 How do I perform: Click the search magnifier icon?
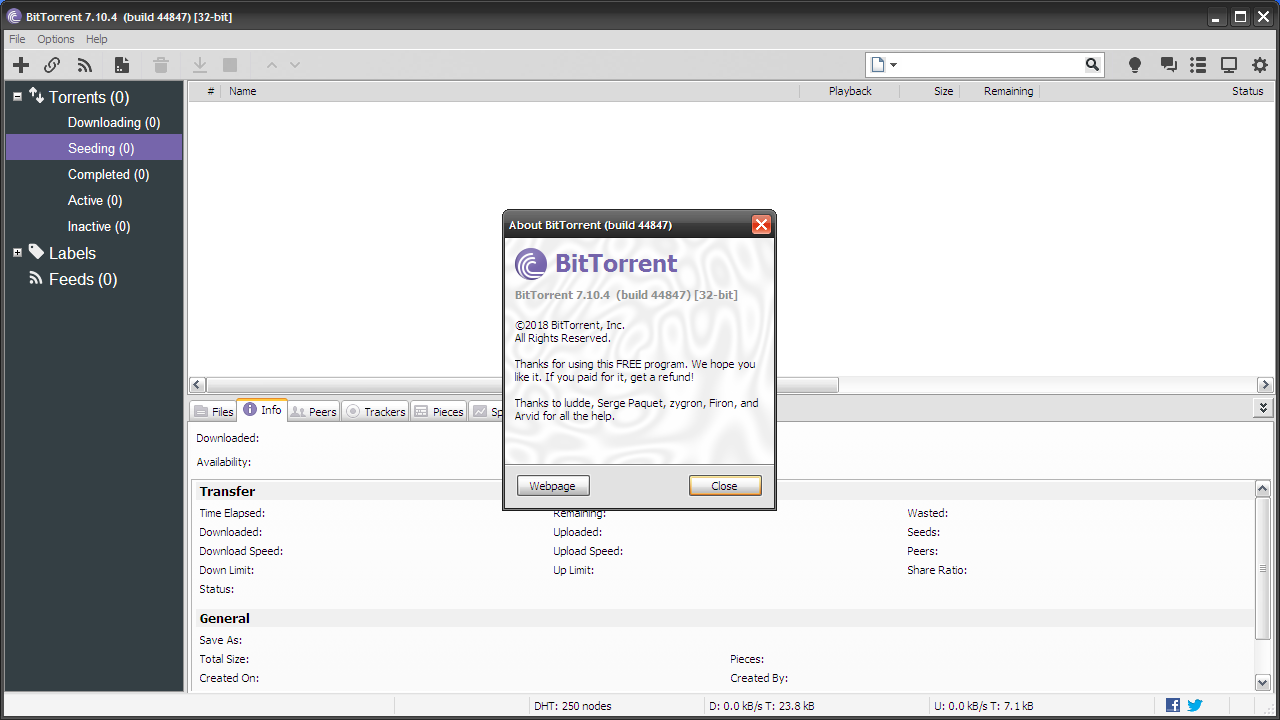(x=1092, y=65)
